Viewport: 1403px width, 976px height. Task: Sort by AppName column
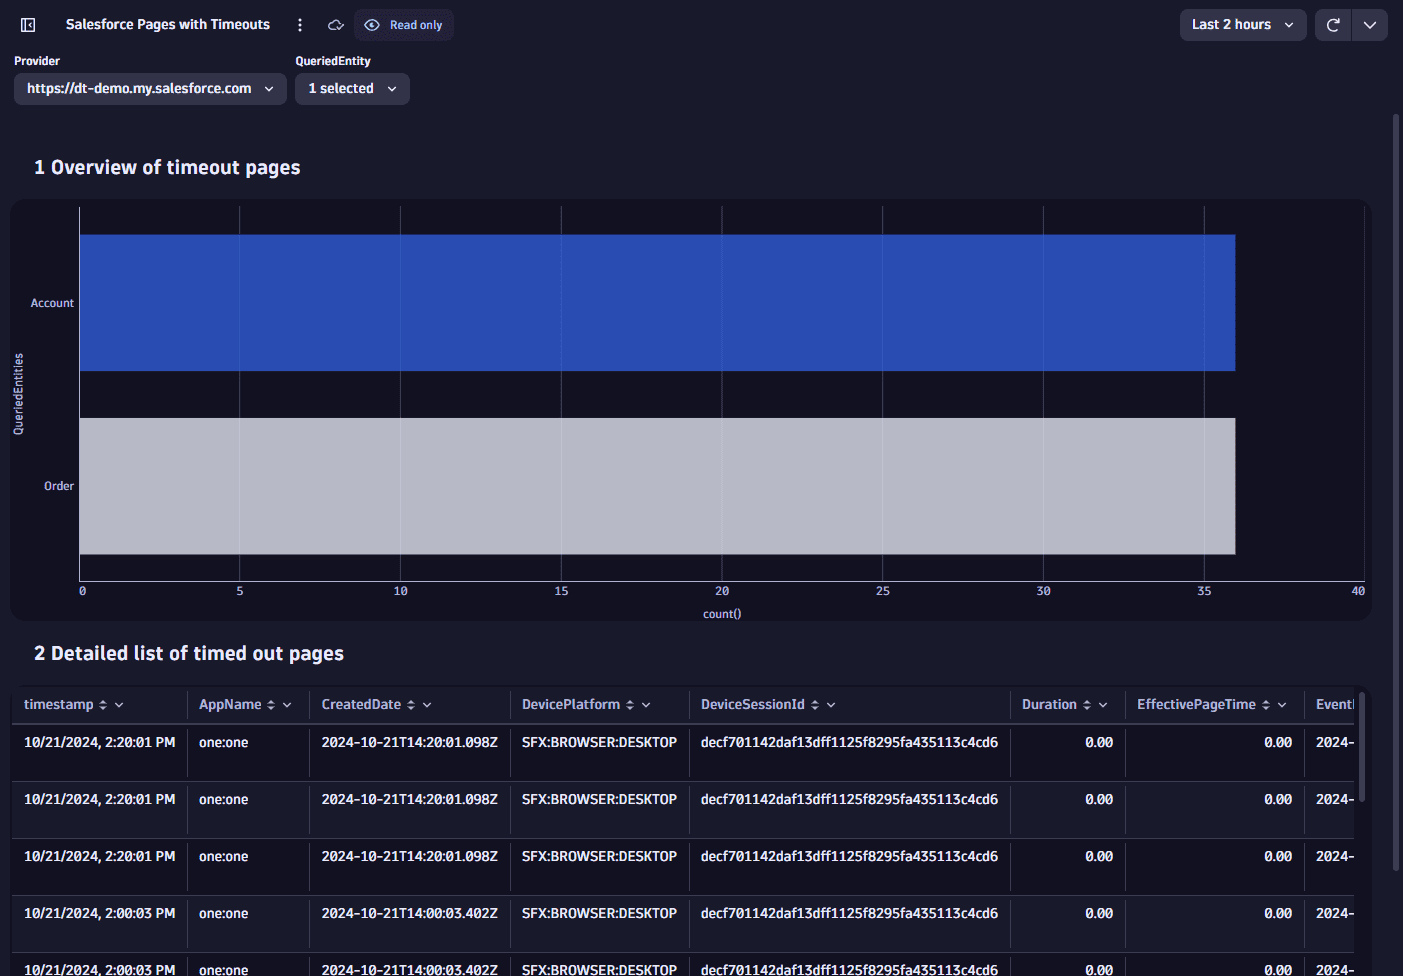271,705
